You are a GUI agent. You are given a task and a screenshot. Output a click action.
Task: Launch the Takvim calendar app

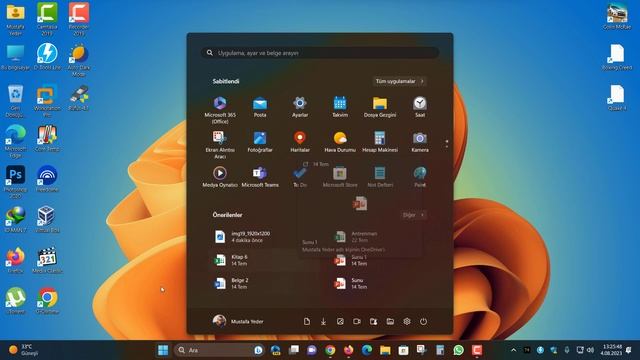click(x=340, y=107)
